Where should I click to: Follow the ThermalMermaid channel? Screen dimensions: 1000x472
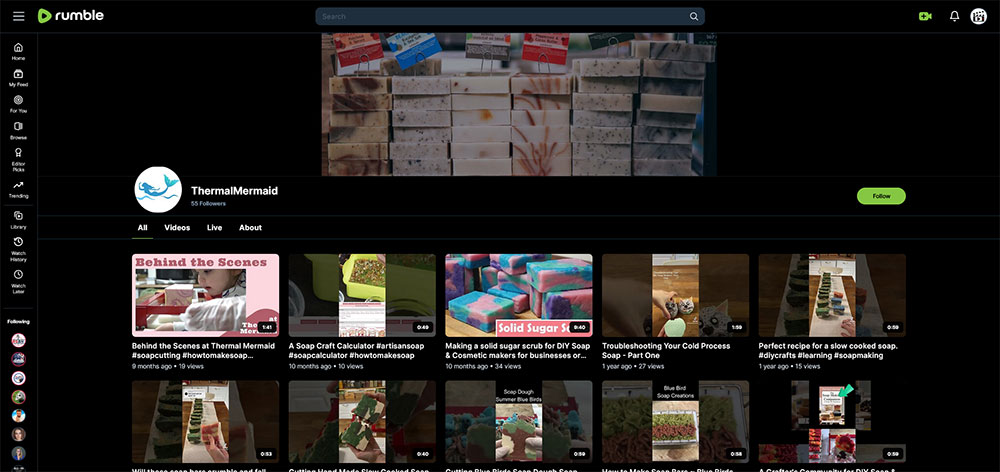pyautogui.click(x=881, y=196)
